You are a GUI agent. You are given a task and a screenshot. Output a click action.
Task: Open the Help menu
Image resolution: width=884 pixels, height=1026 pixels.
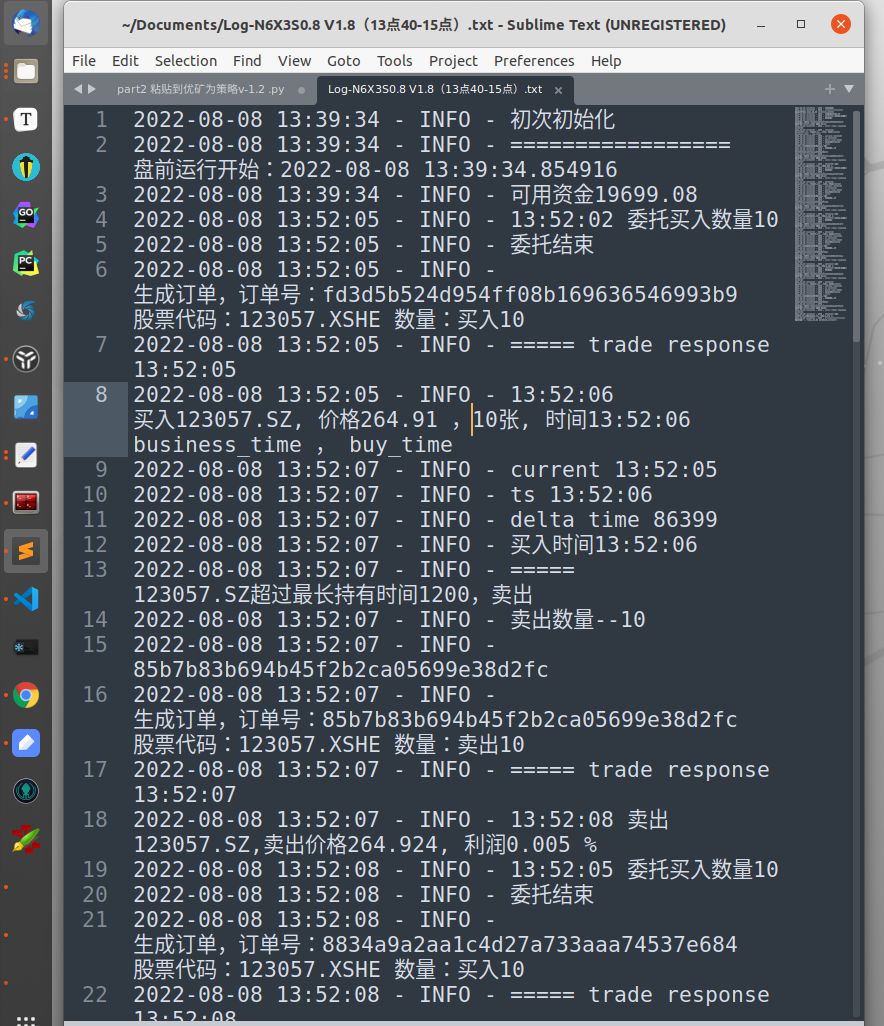606,61
